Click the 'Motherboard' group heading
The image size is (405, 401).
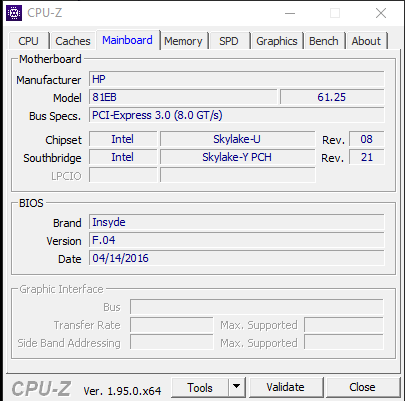tap(50, 59)
